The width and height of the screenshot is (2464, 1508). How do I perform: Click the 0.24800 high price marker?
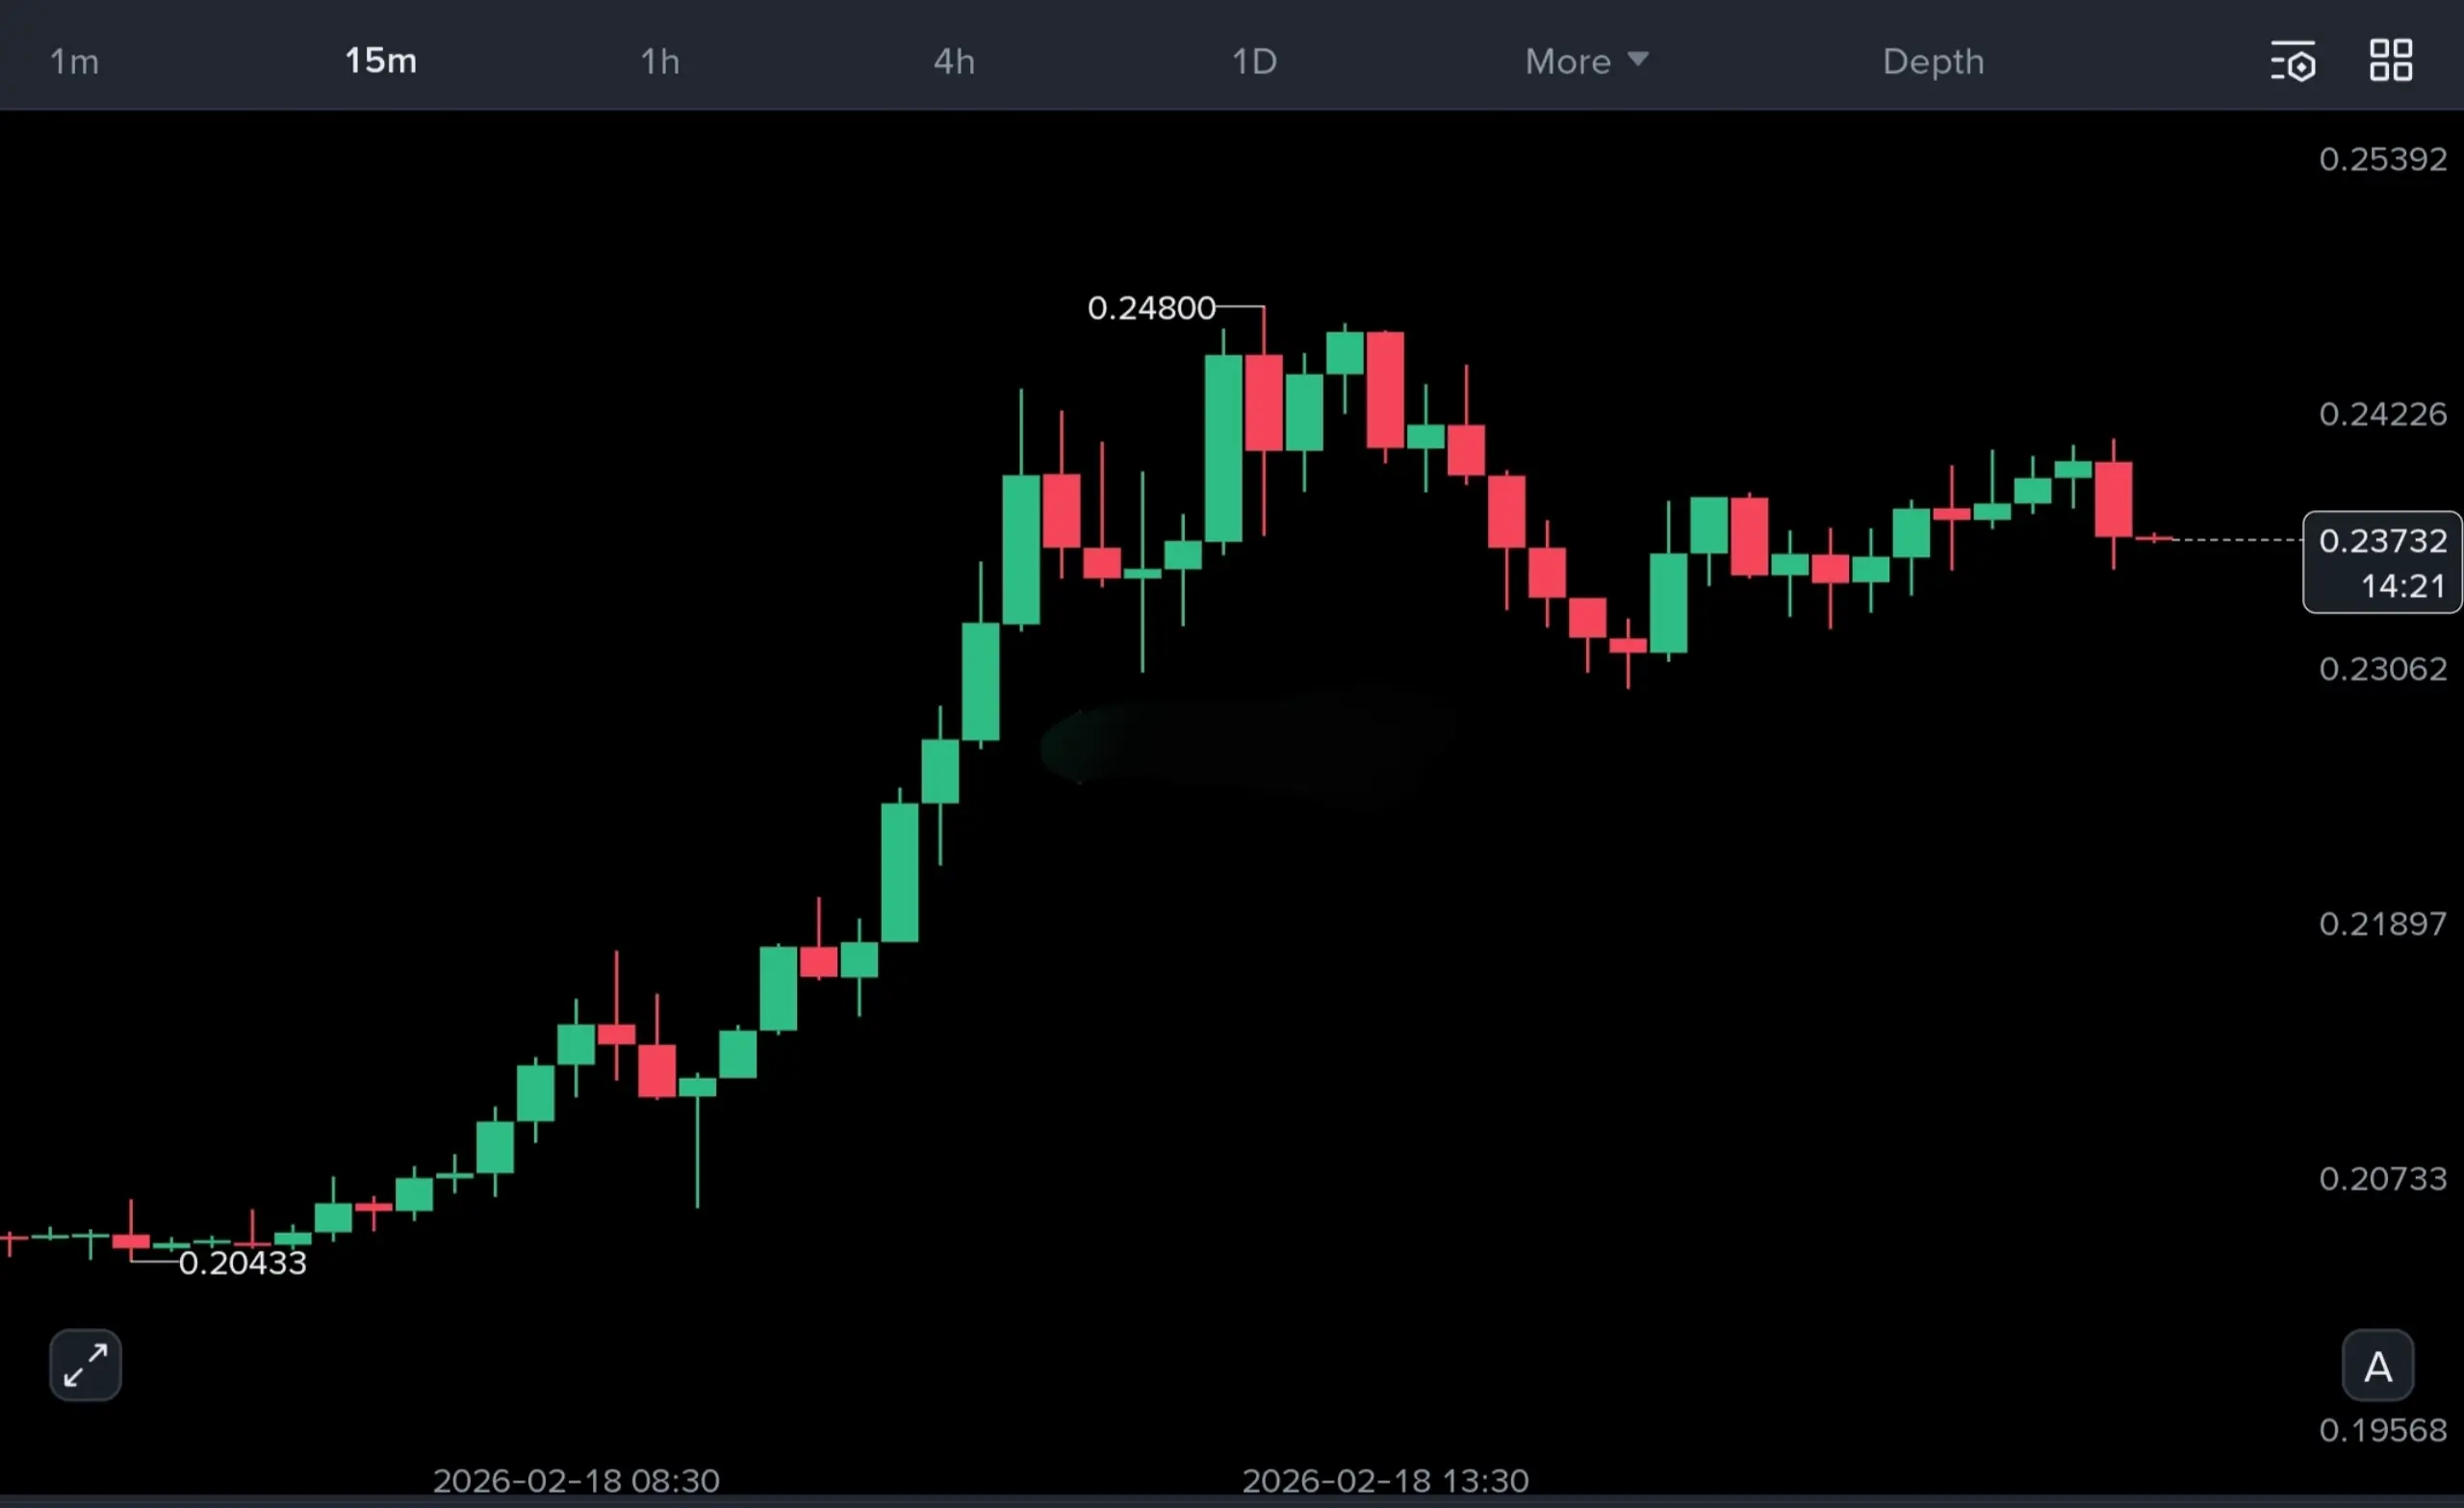(x=1151, y=308)
